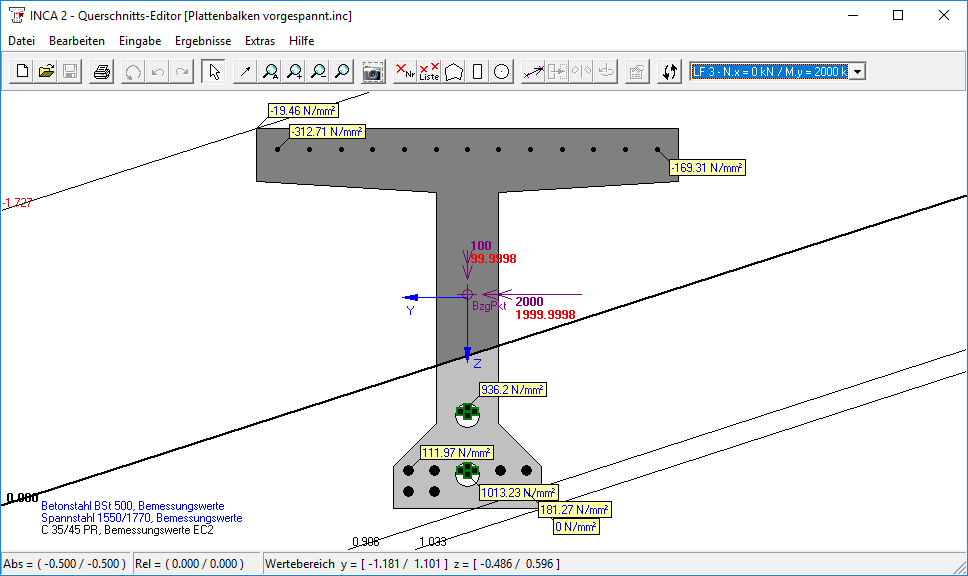
Task: Activate the arrow pointer selection tool
Action: pos(213,71)
